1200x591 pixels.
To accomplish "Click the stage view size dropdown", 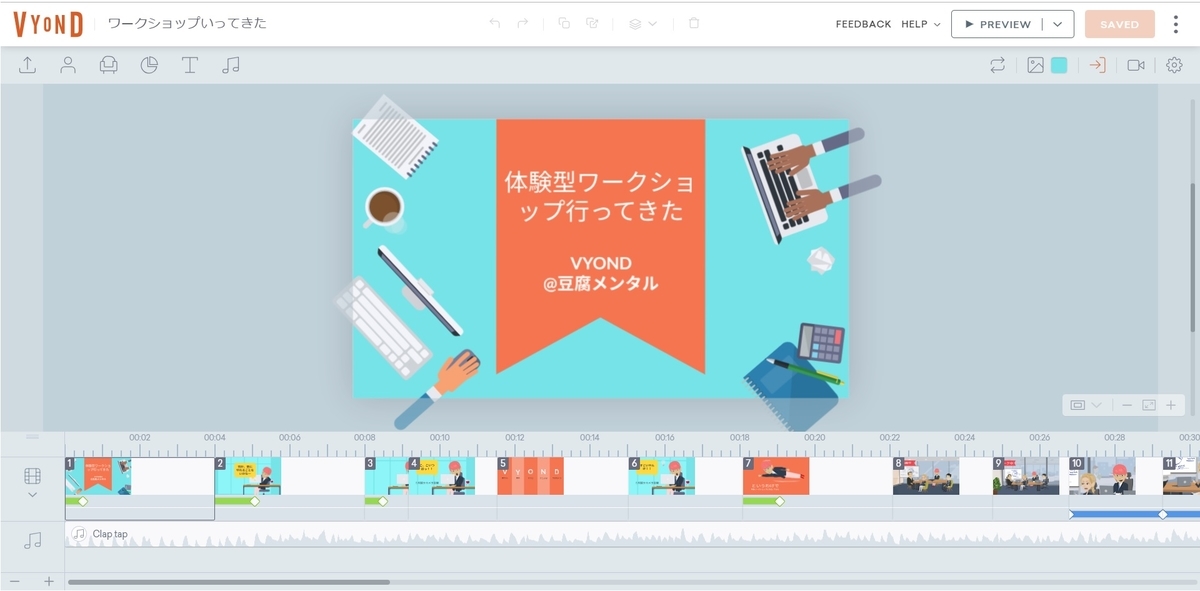I will pos(1086,405).
